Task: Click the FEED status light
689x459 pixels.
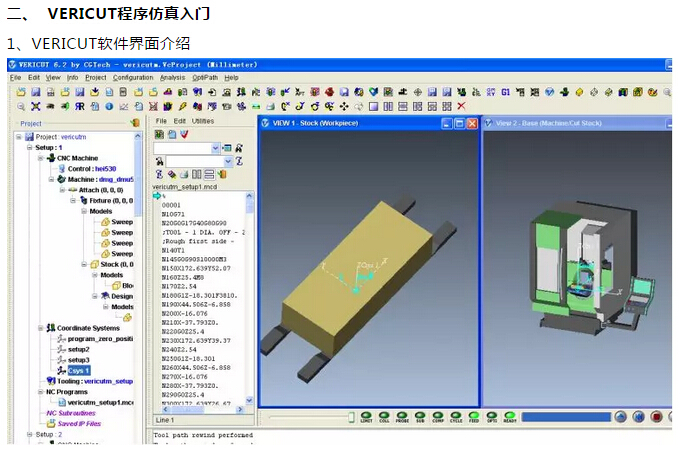Action: click(474, 416)
